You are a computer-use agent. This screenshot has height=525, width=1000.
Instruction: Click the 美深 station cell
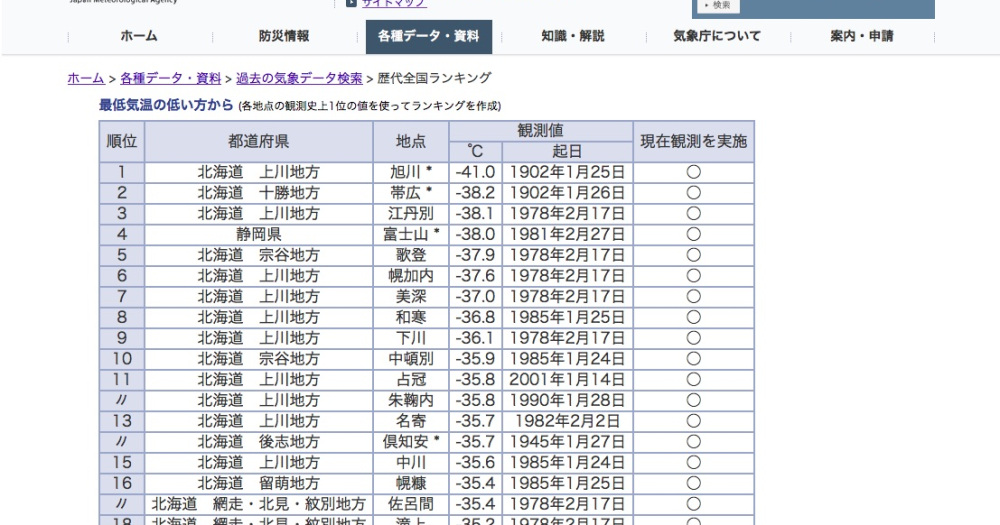tap(411, 297)
